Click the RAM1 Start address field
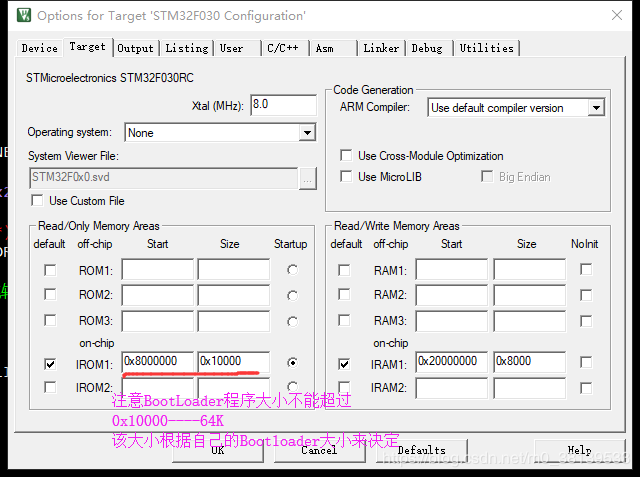 coord(452,269)
